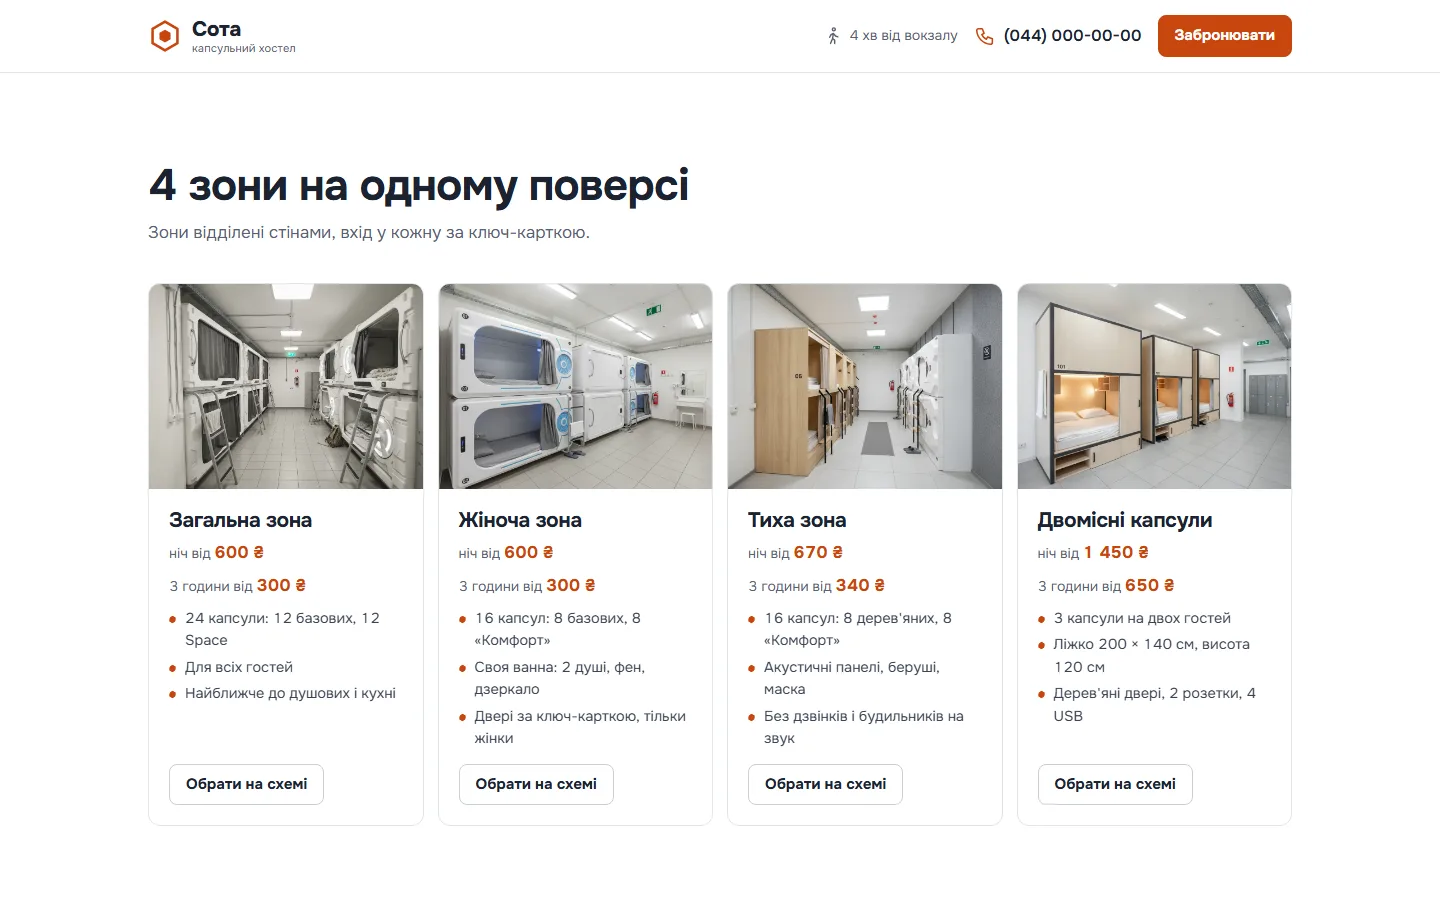
Task: Click the night price "1 450 ₴"
Action: pos(1116,552)
